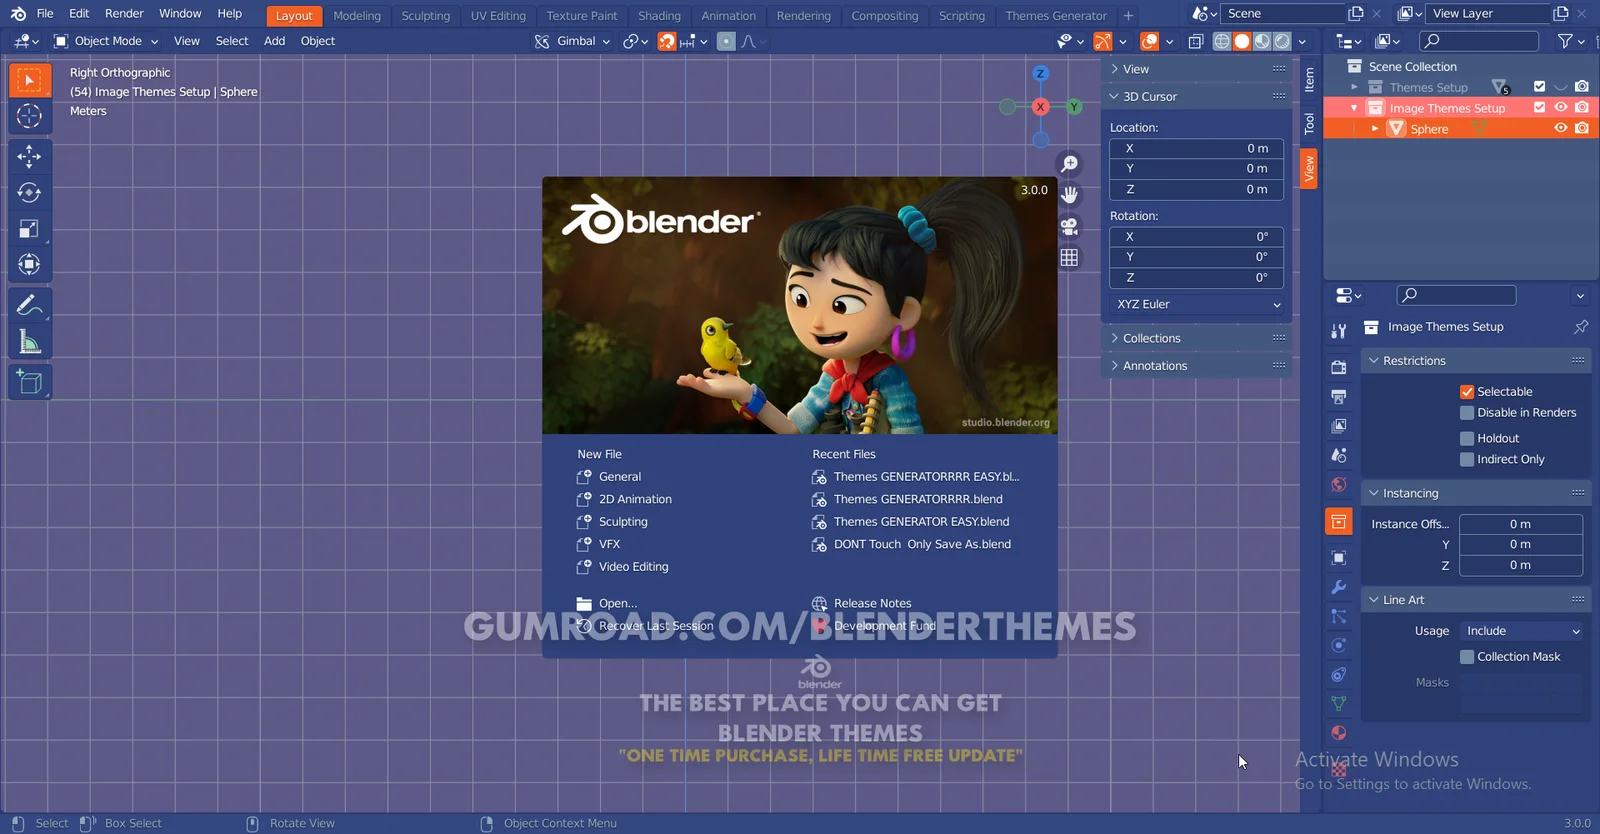Select the Annotate tool

29,305
